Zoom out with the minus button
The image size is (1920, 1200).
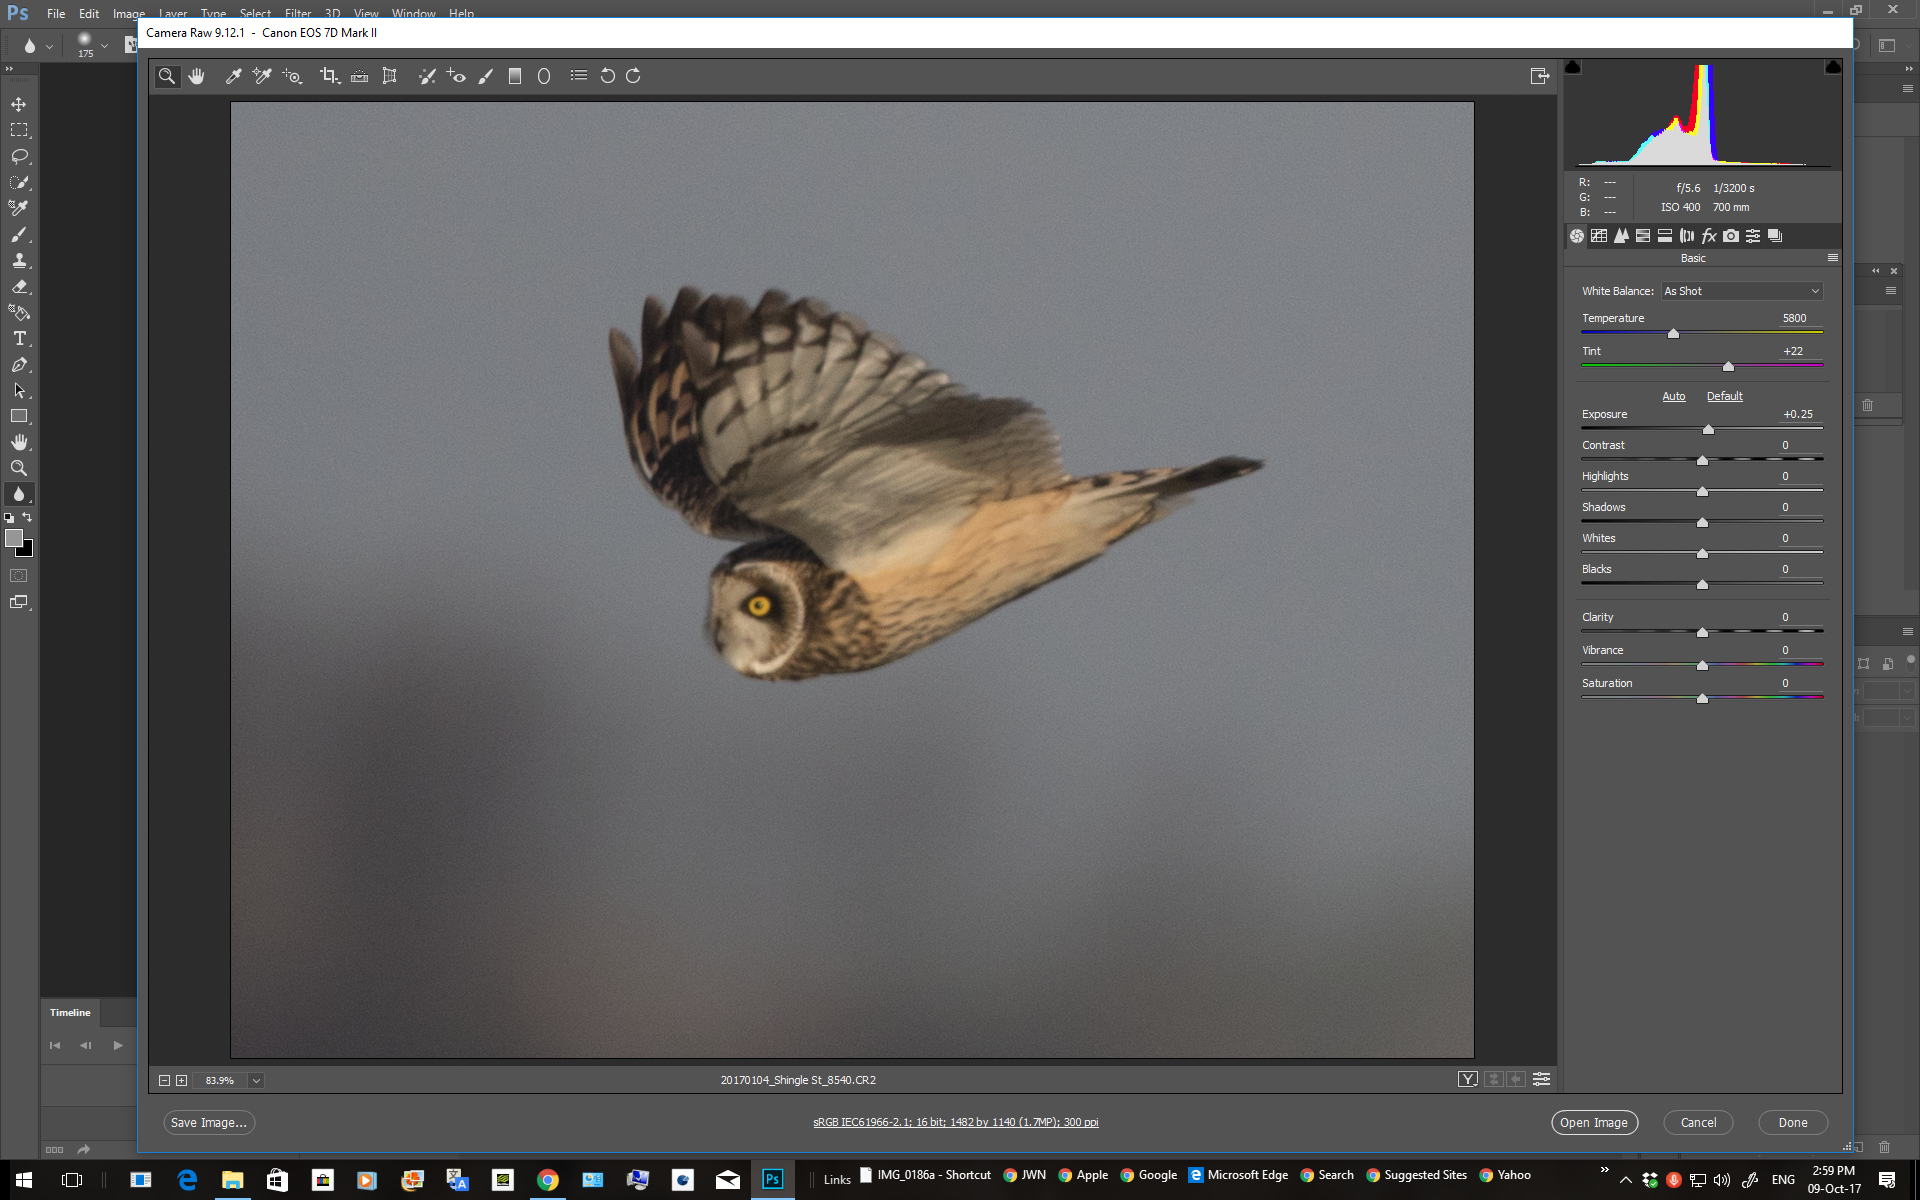[165, 1080]
